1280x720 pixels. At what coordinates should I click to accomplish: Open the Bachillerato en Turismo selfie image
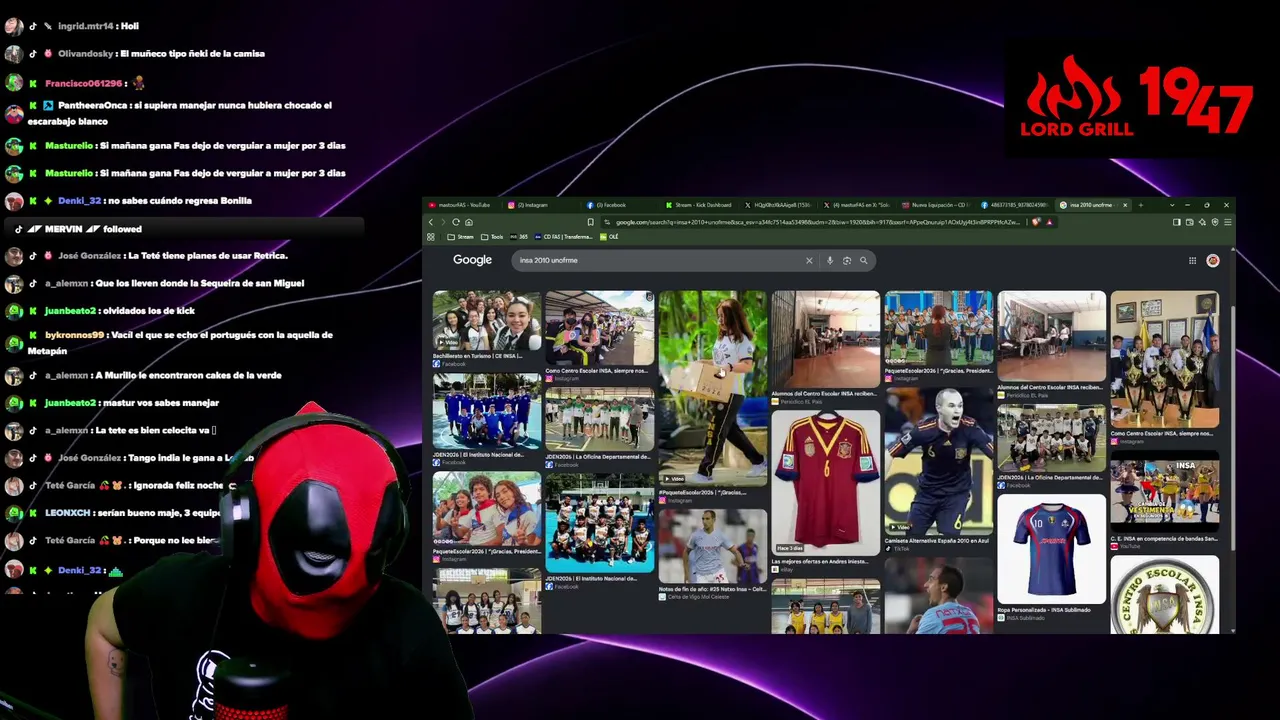pyautogui.click(x=487, y=320)
